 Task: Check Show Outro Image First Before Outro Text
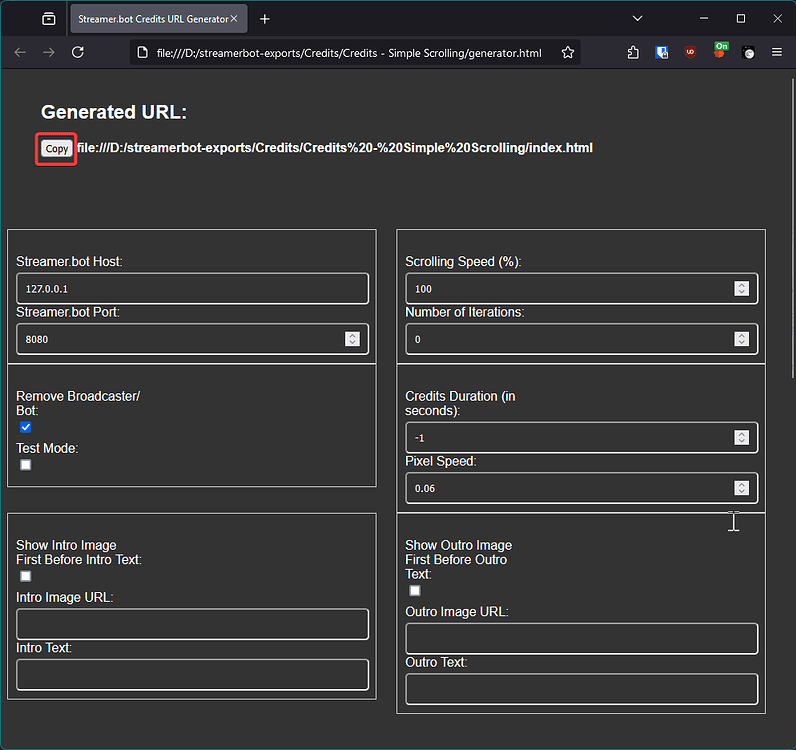coord(415,591)
